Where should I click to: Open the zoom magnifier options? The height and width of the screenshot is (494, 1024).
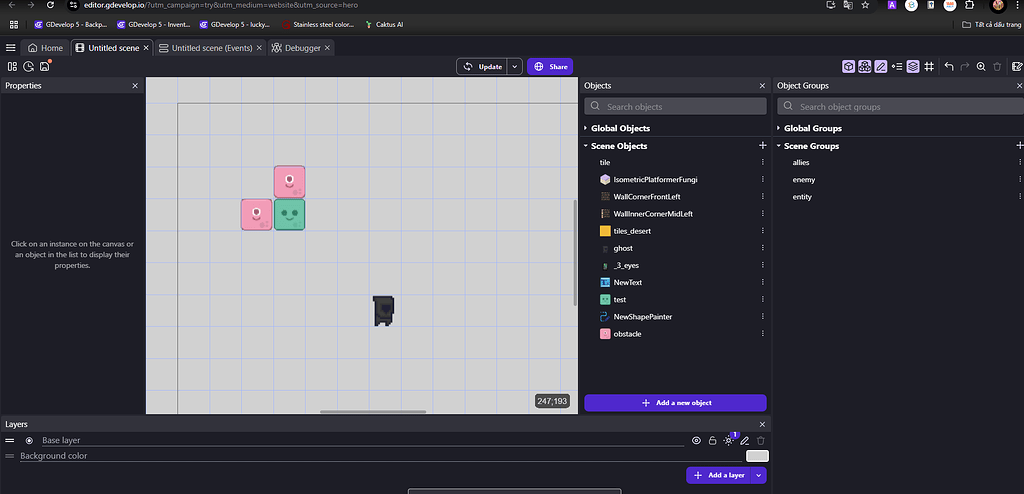click(981, 66)
